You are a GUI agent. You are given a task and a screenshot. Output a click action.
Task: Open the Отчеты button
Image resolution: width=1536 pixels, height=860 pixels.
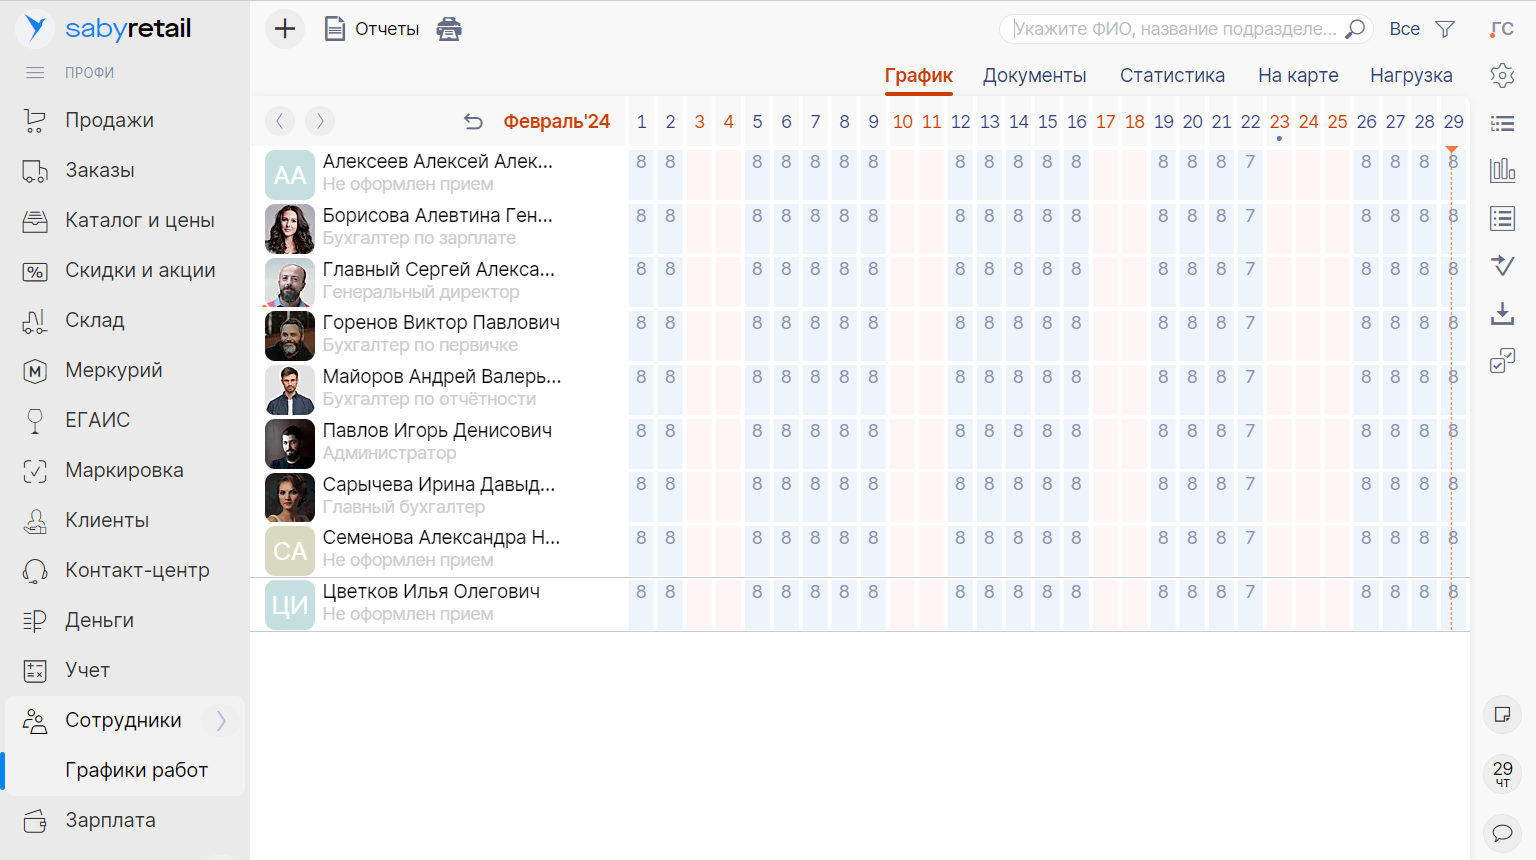coord(372,29)
